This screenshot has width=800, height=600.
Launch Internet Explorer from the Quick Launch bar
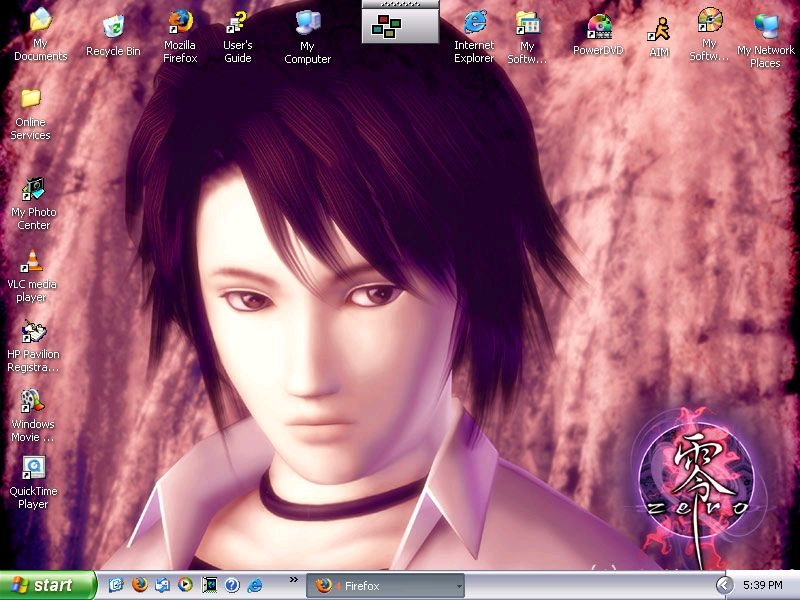[255, 585]
